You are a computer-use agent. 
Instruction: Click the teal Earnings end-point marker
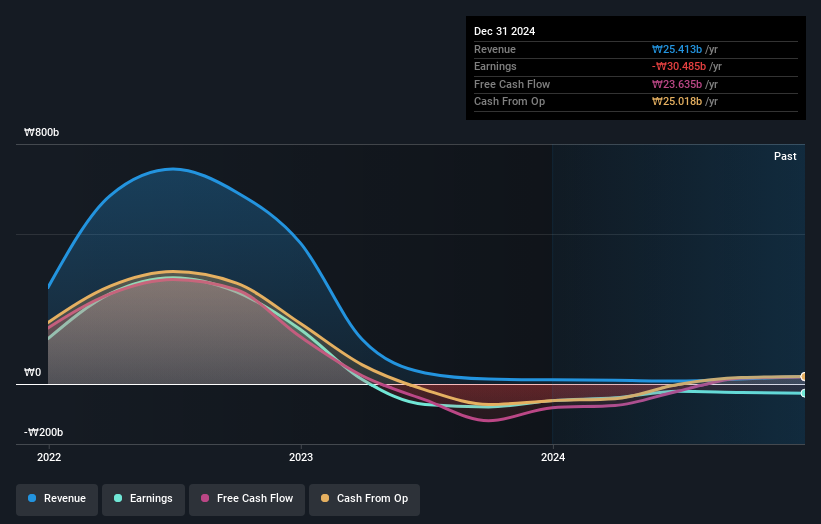[803, 393]
